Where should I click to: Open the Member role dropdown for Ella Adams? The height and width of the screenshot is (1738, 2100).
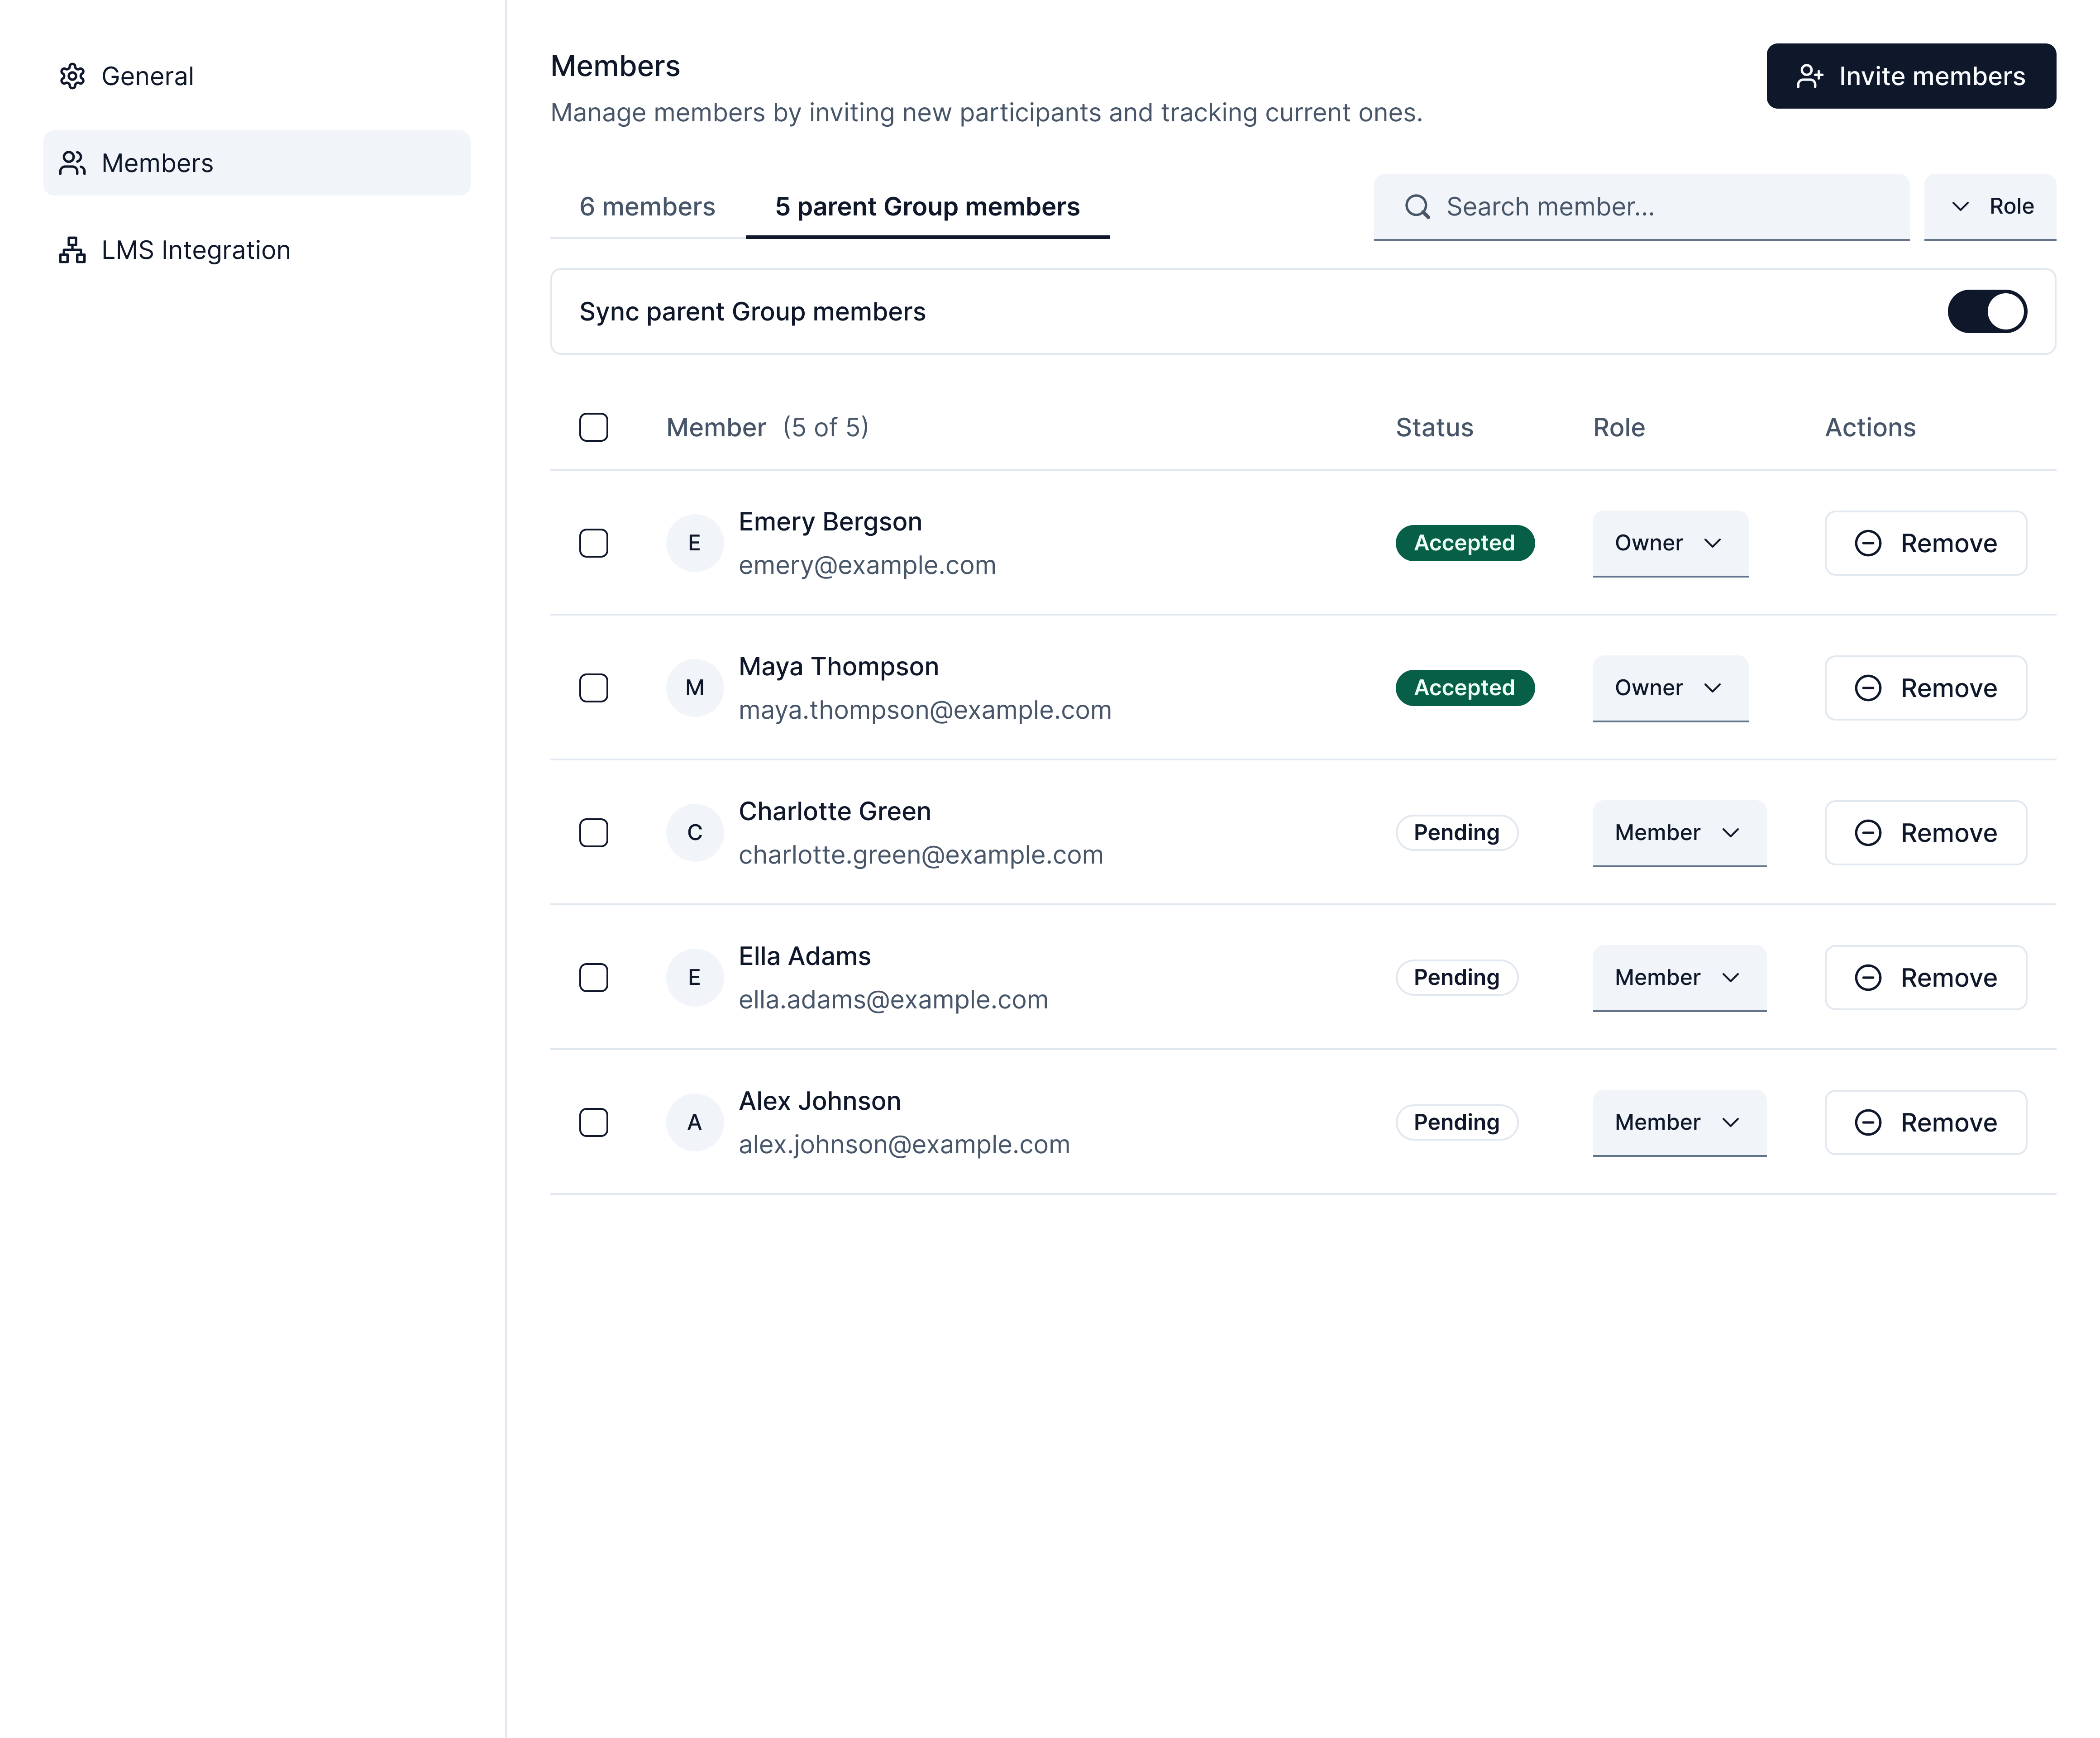coord(1678,977)
